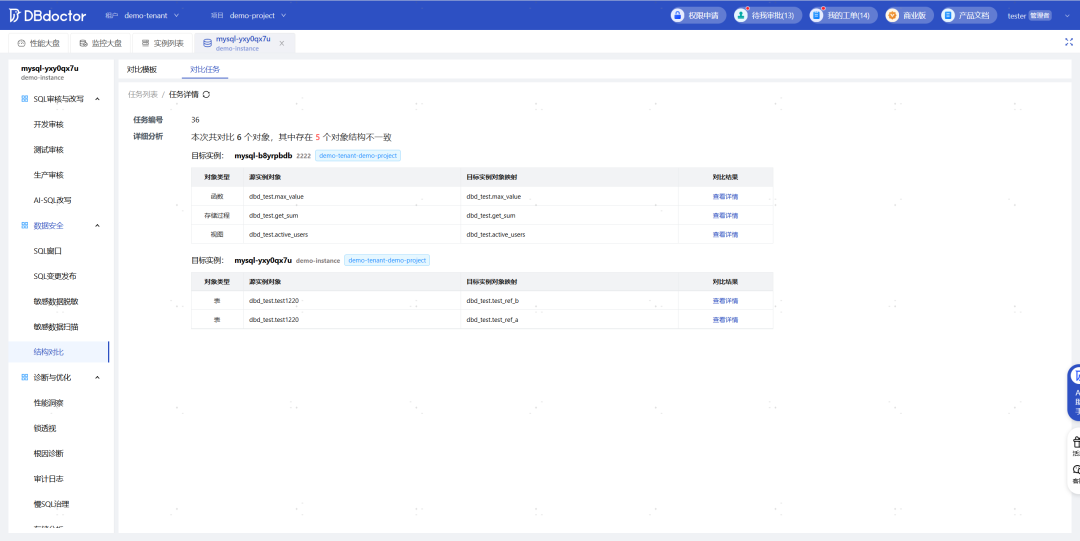Switch to the 实例列表 tab

[x=163, y=43]
